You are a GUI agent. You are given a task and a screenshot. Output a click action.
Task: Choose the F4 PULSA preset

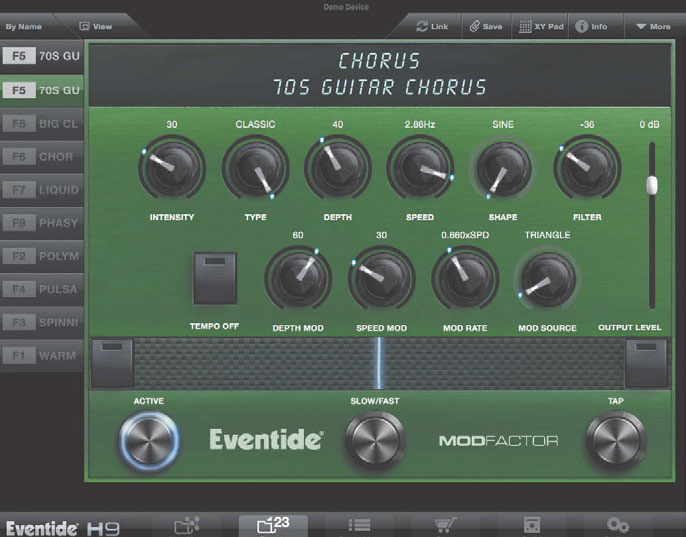pos(42,289)
